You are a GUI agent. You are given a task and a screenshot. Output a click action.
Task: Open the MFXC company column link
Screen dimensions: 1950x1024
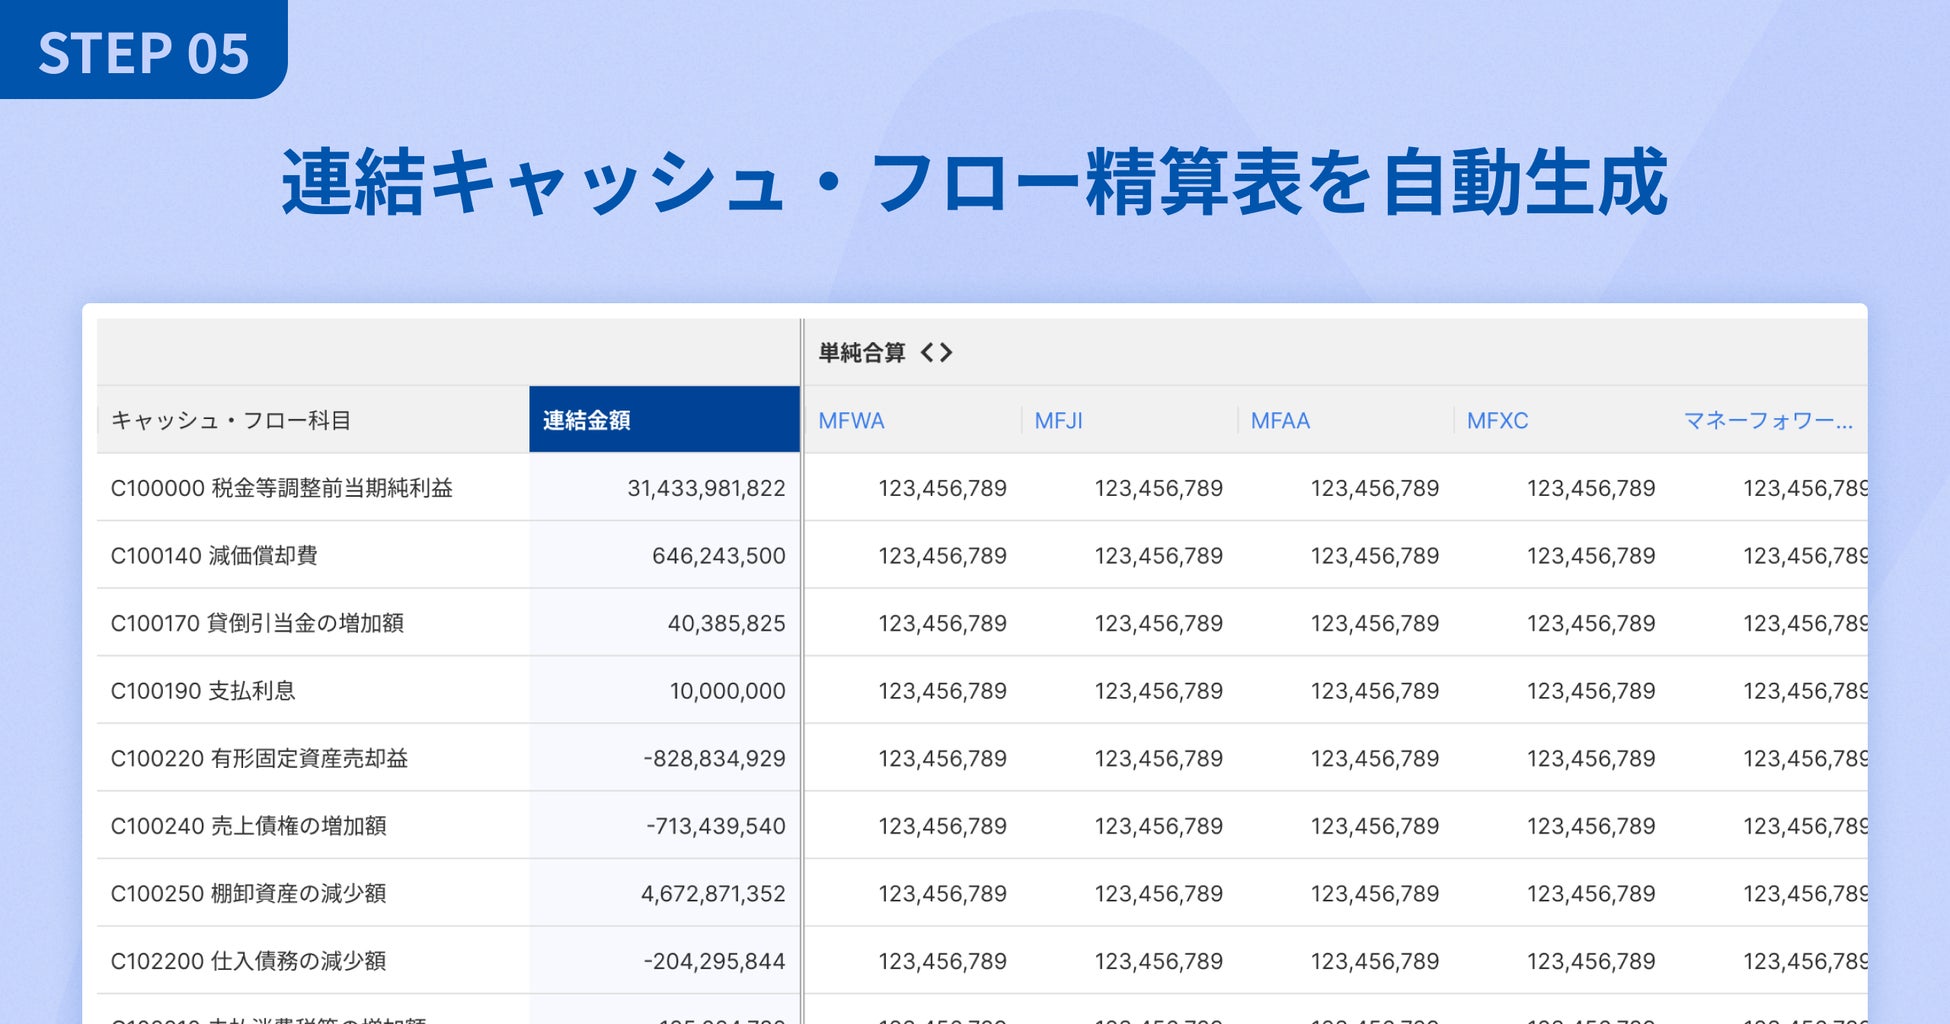(x=1497, y=421)
